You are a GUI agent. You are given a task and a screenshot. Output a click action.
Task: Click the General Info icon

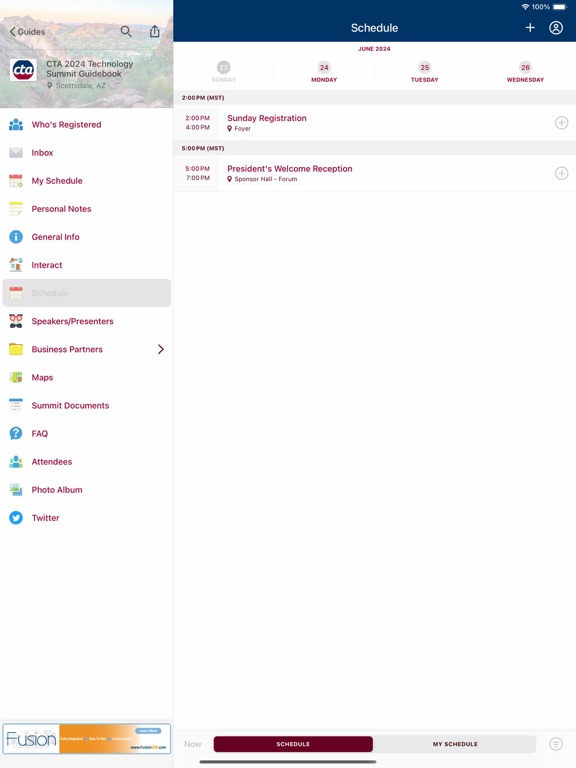(16, 237)
